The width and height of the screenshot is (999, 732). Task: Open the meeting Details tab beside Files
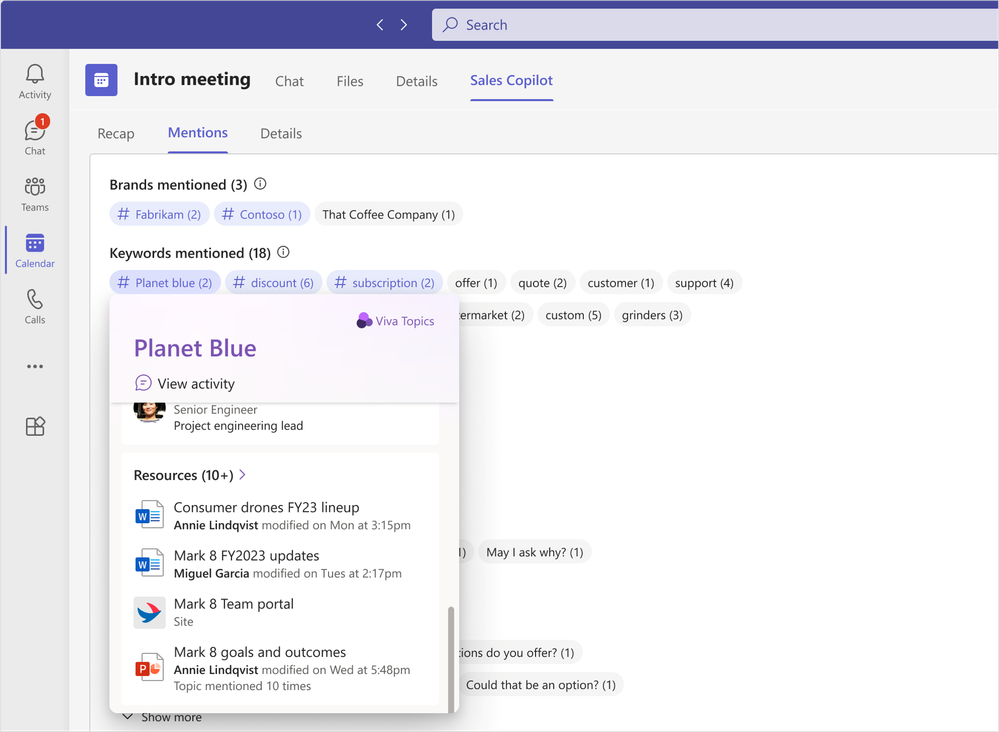pos(417,81)
